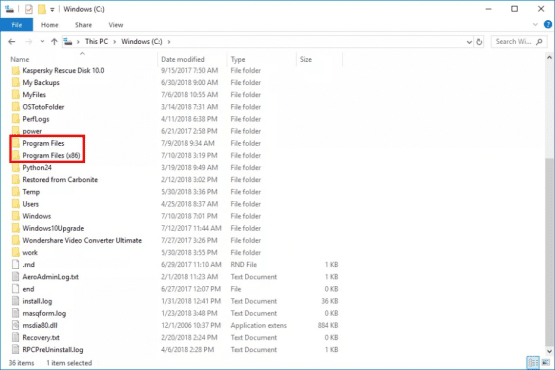The image size is (555, 370).
Task: Go up one folder level
Action: coord(54,42)
